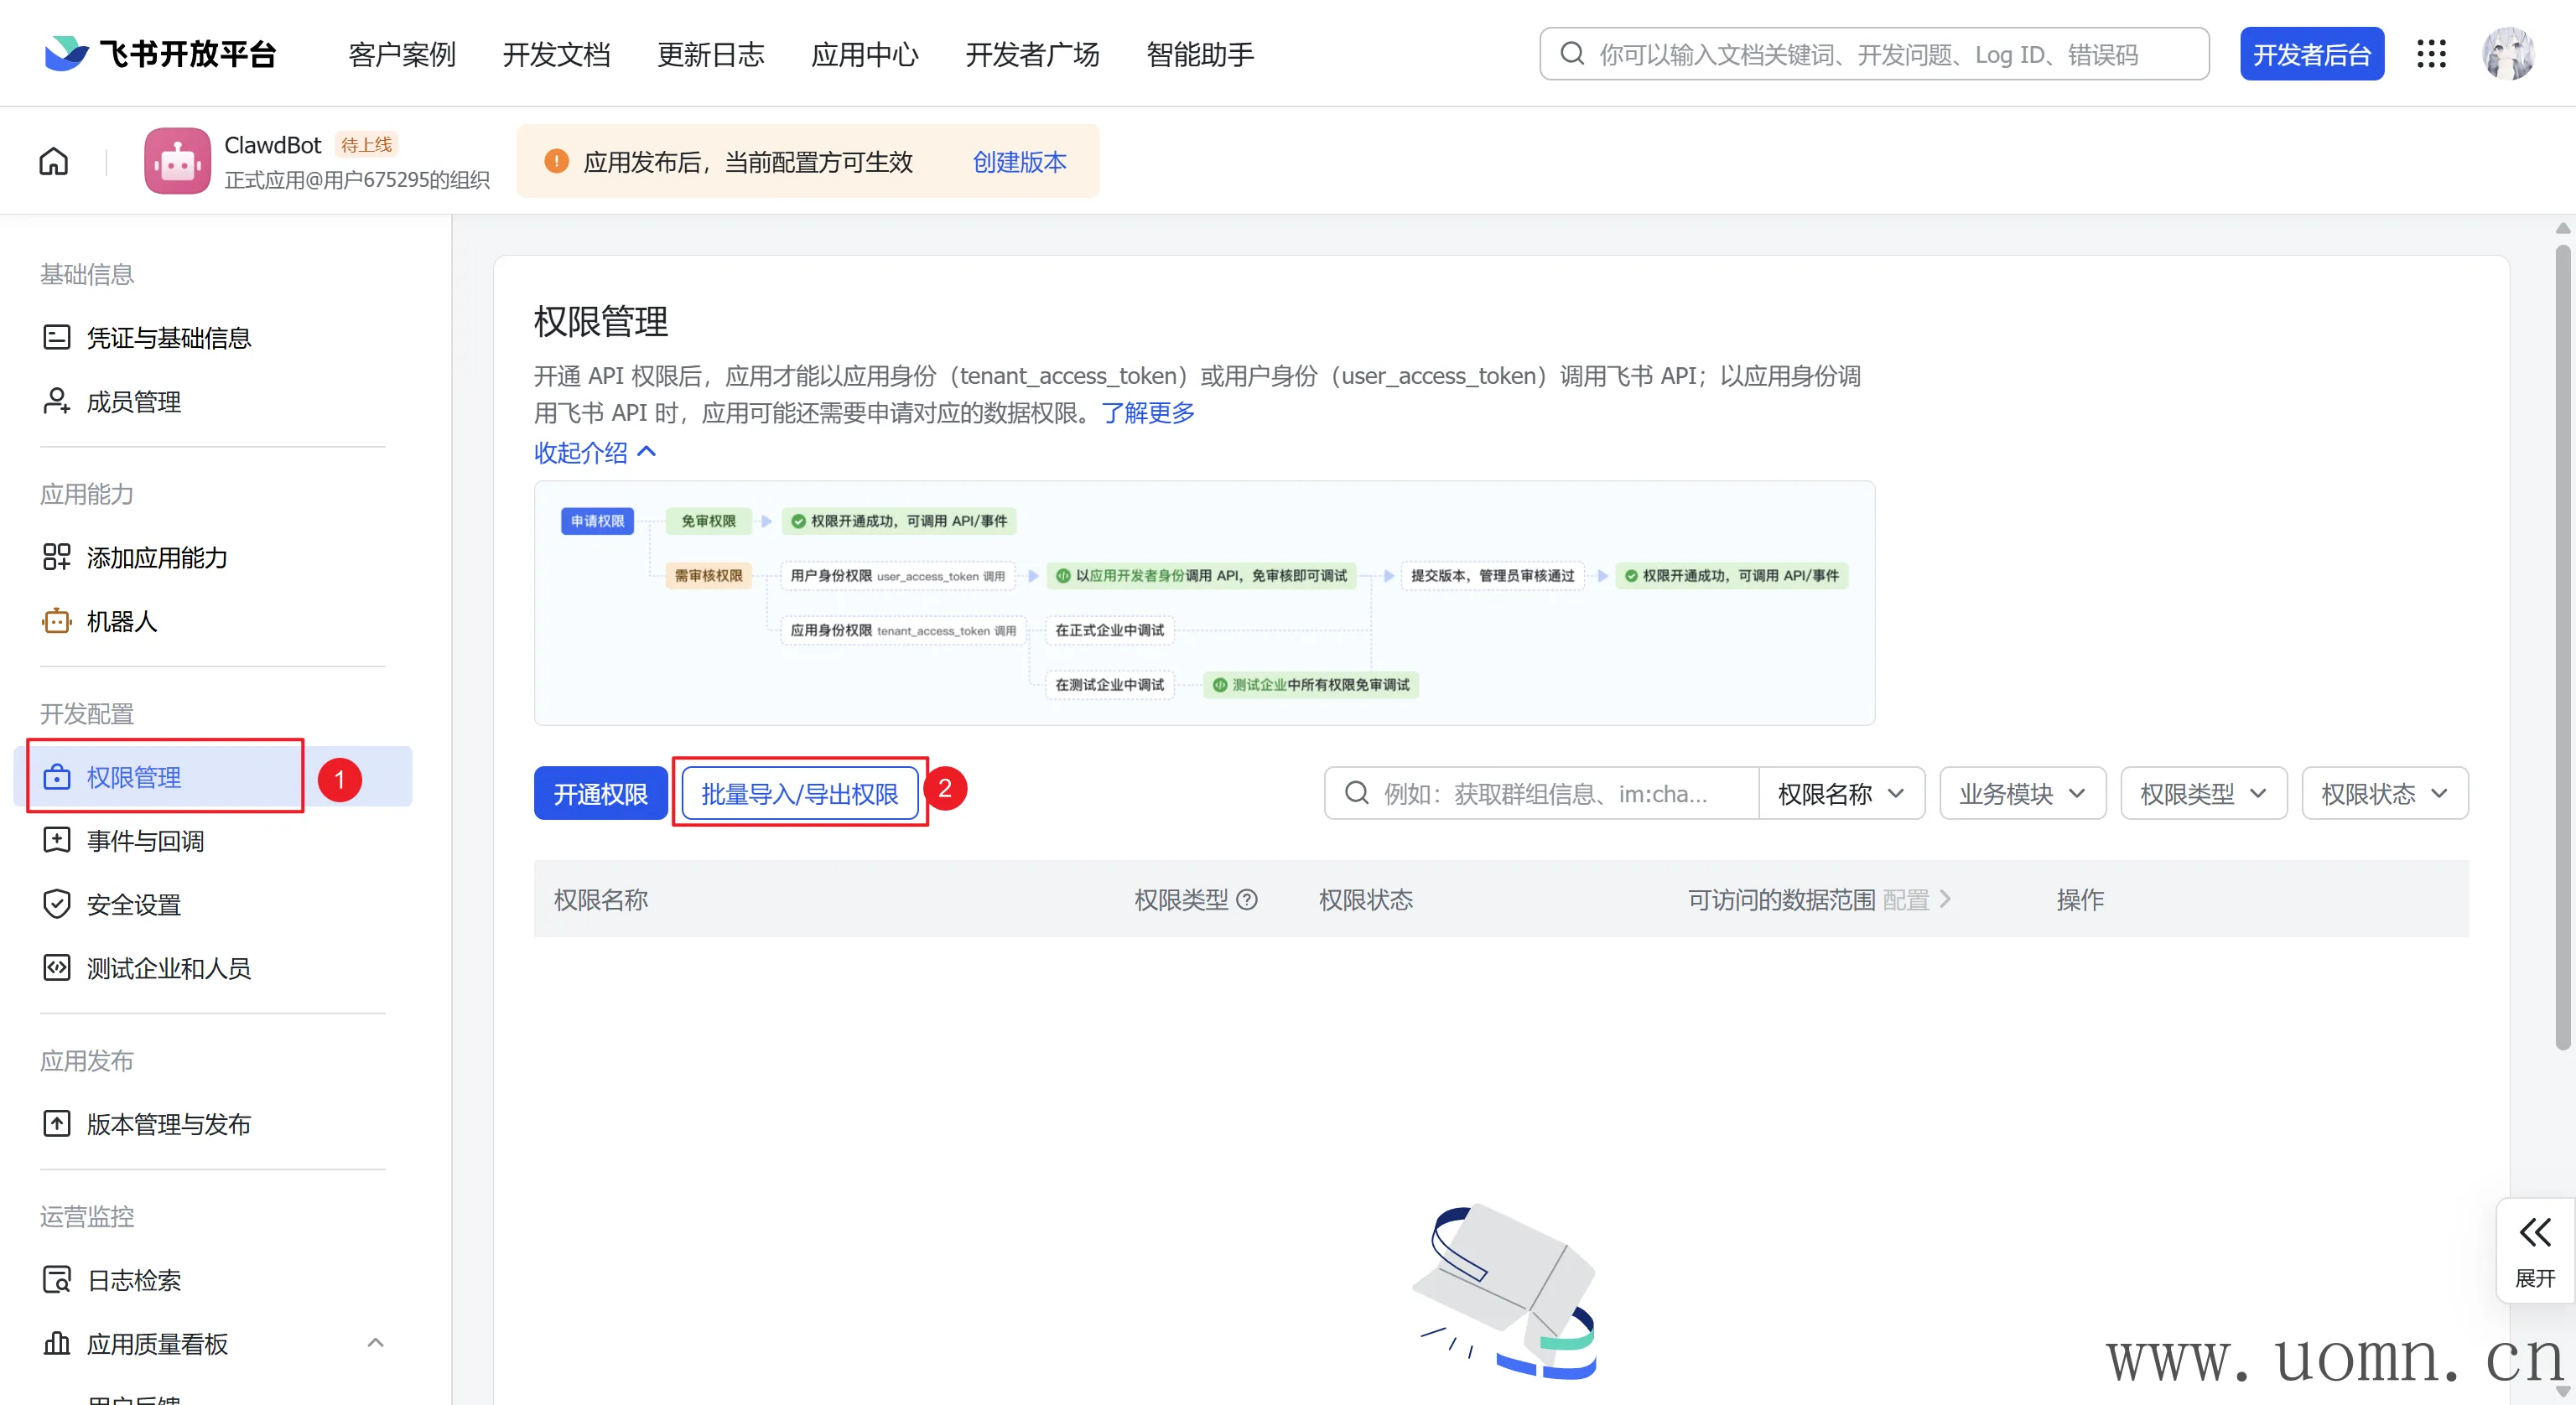This screenshot has height=1405, width=2576.
Task: Click the permission search input field
Action: 1545,793
